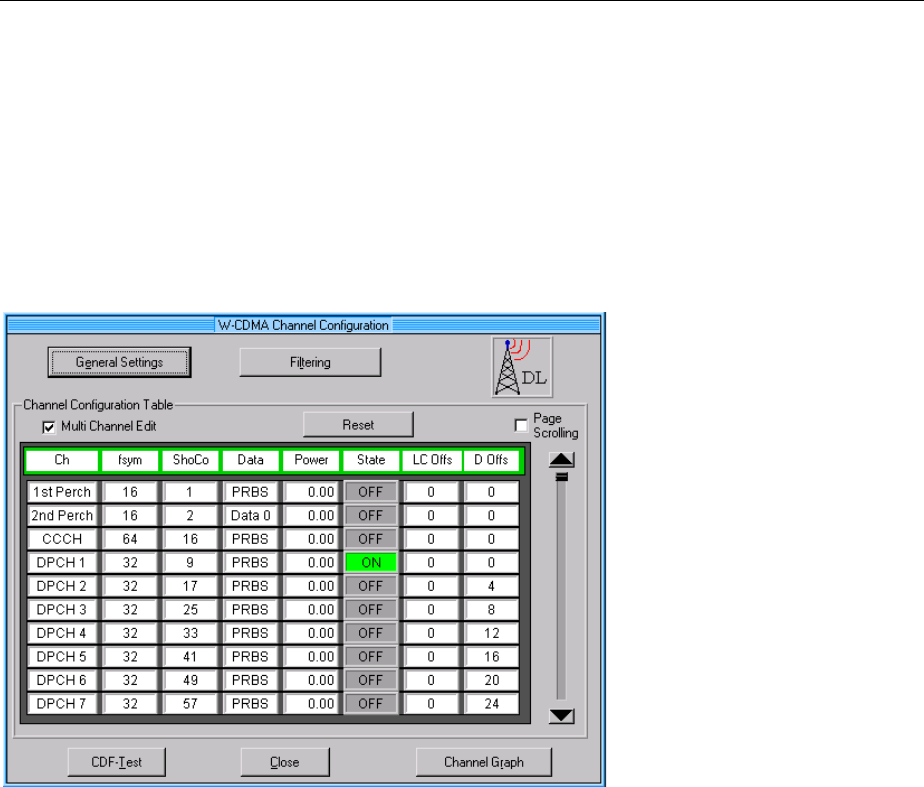This screenshot has height=787, width=924.
Task: Edit fsym value of 1st Perch
Action: pos(130,492)
